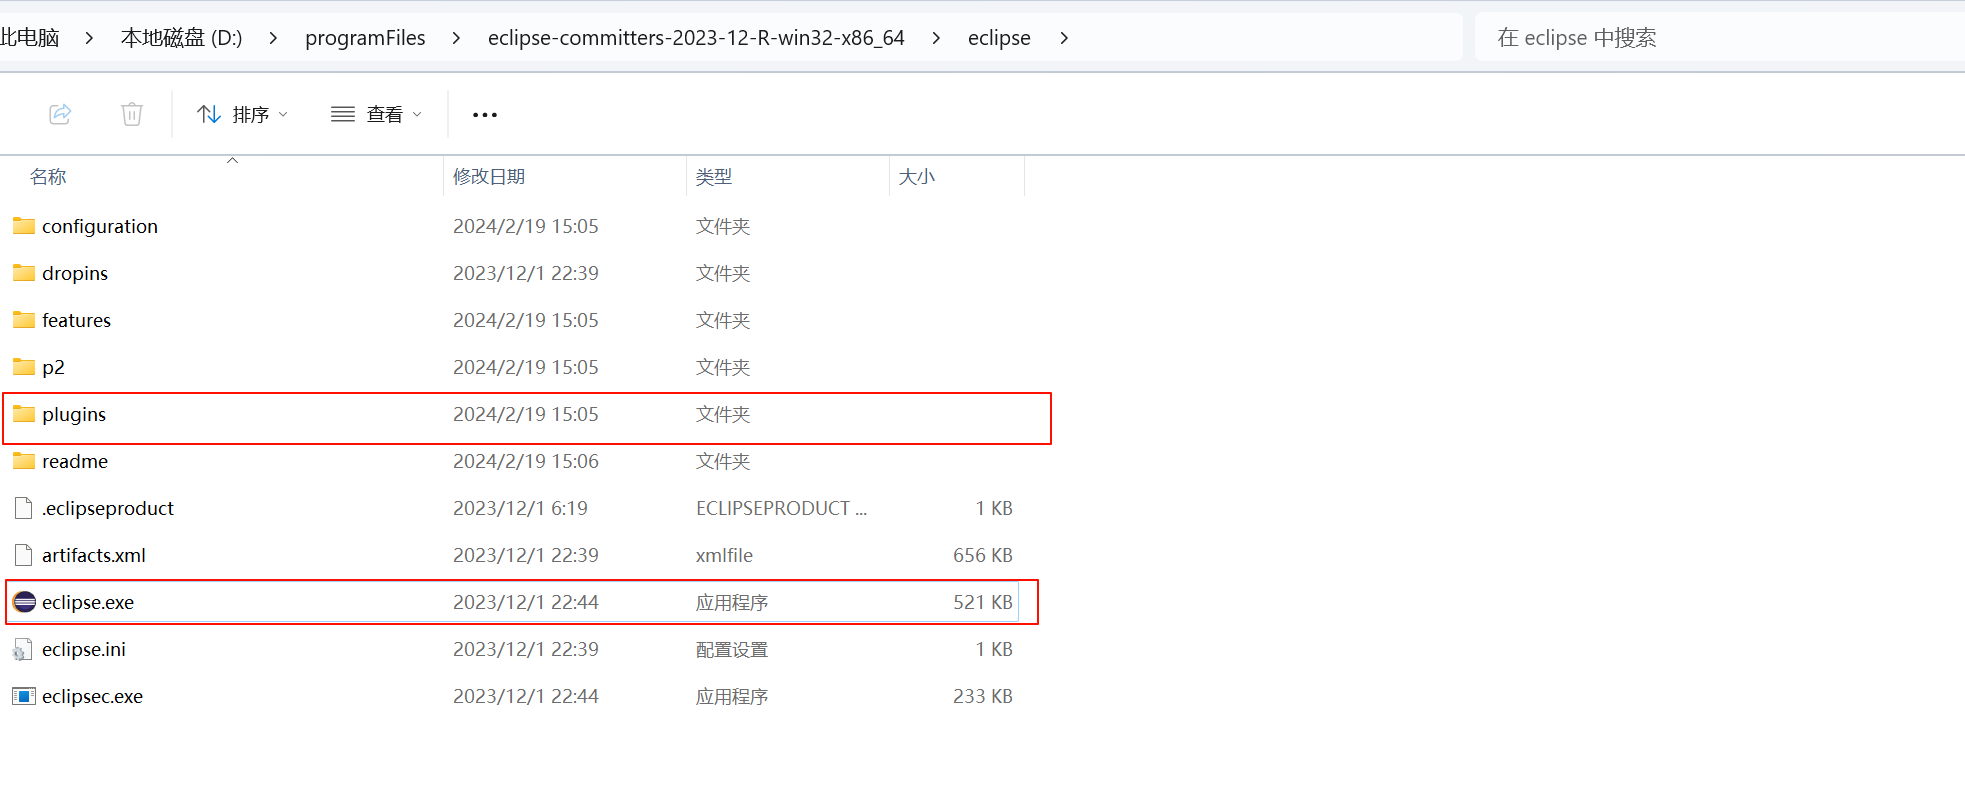Click the dropins folder icon

(24, 273)
